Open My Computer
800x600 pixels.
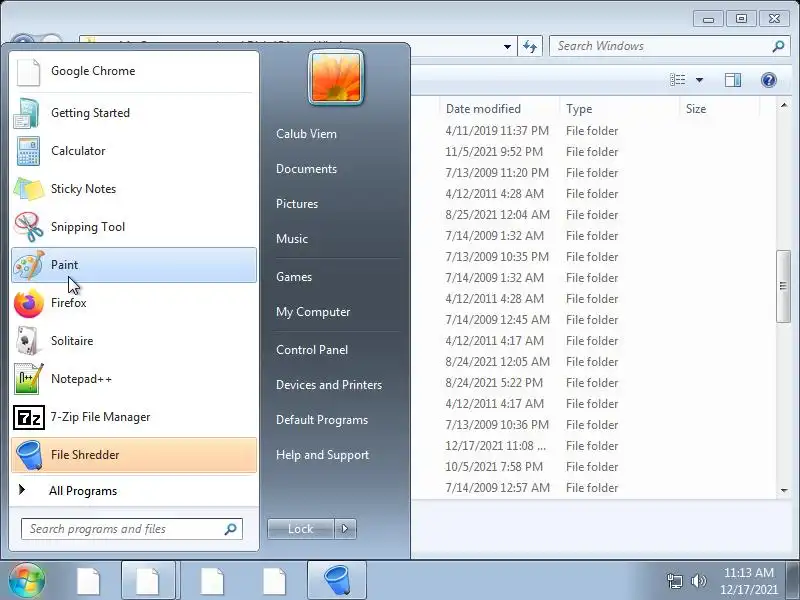tap(313, 312)
